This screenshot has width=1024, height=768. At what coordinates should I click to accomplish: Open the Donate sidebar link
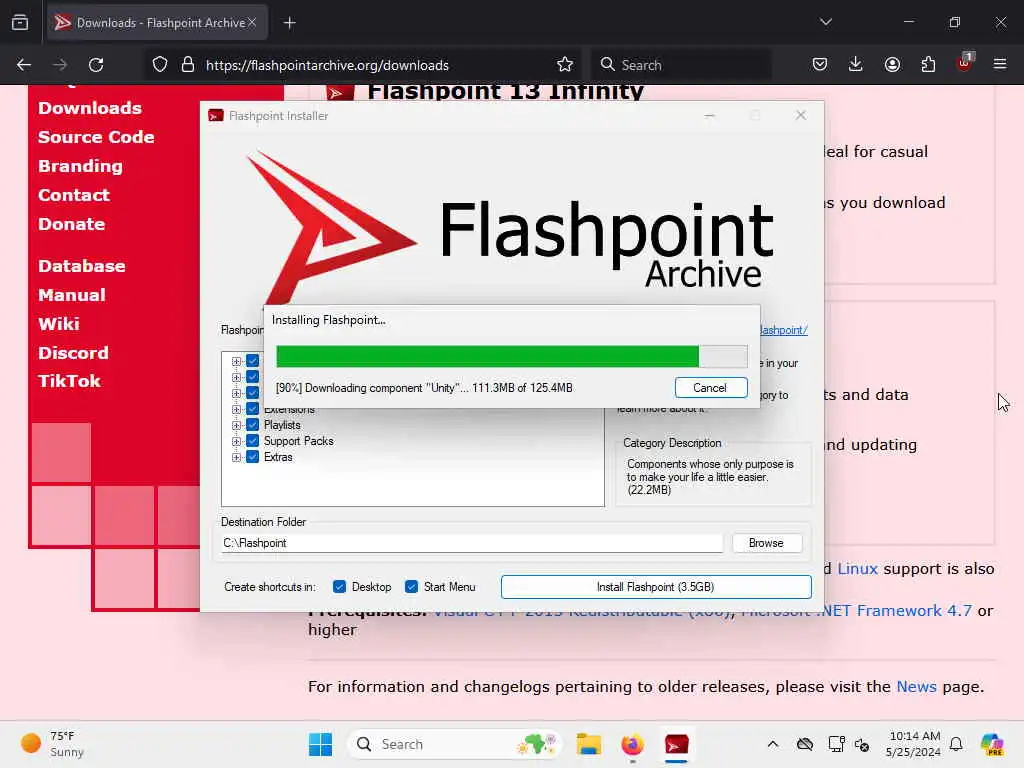pyautogui.click(x=71, y=224)
